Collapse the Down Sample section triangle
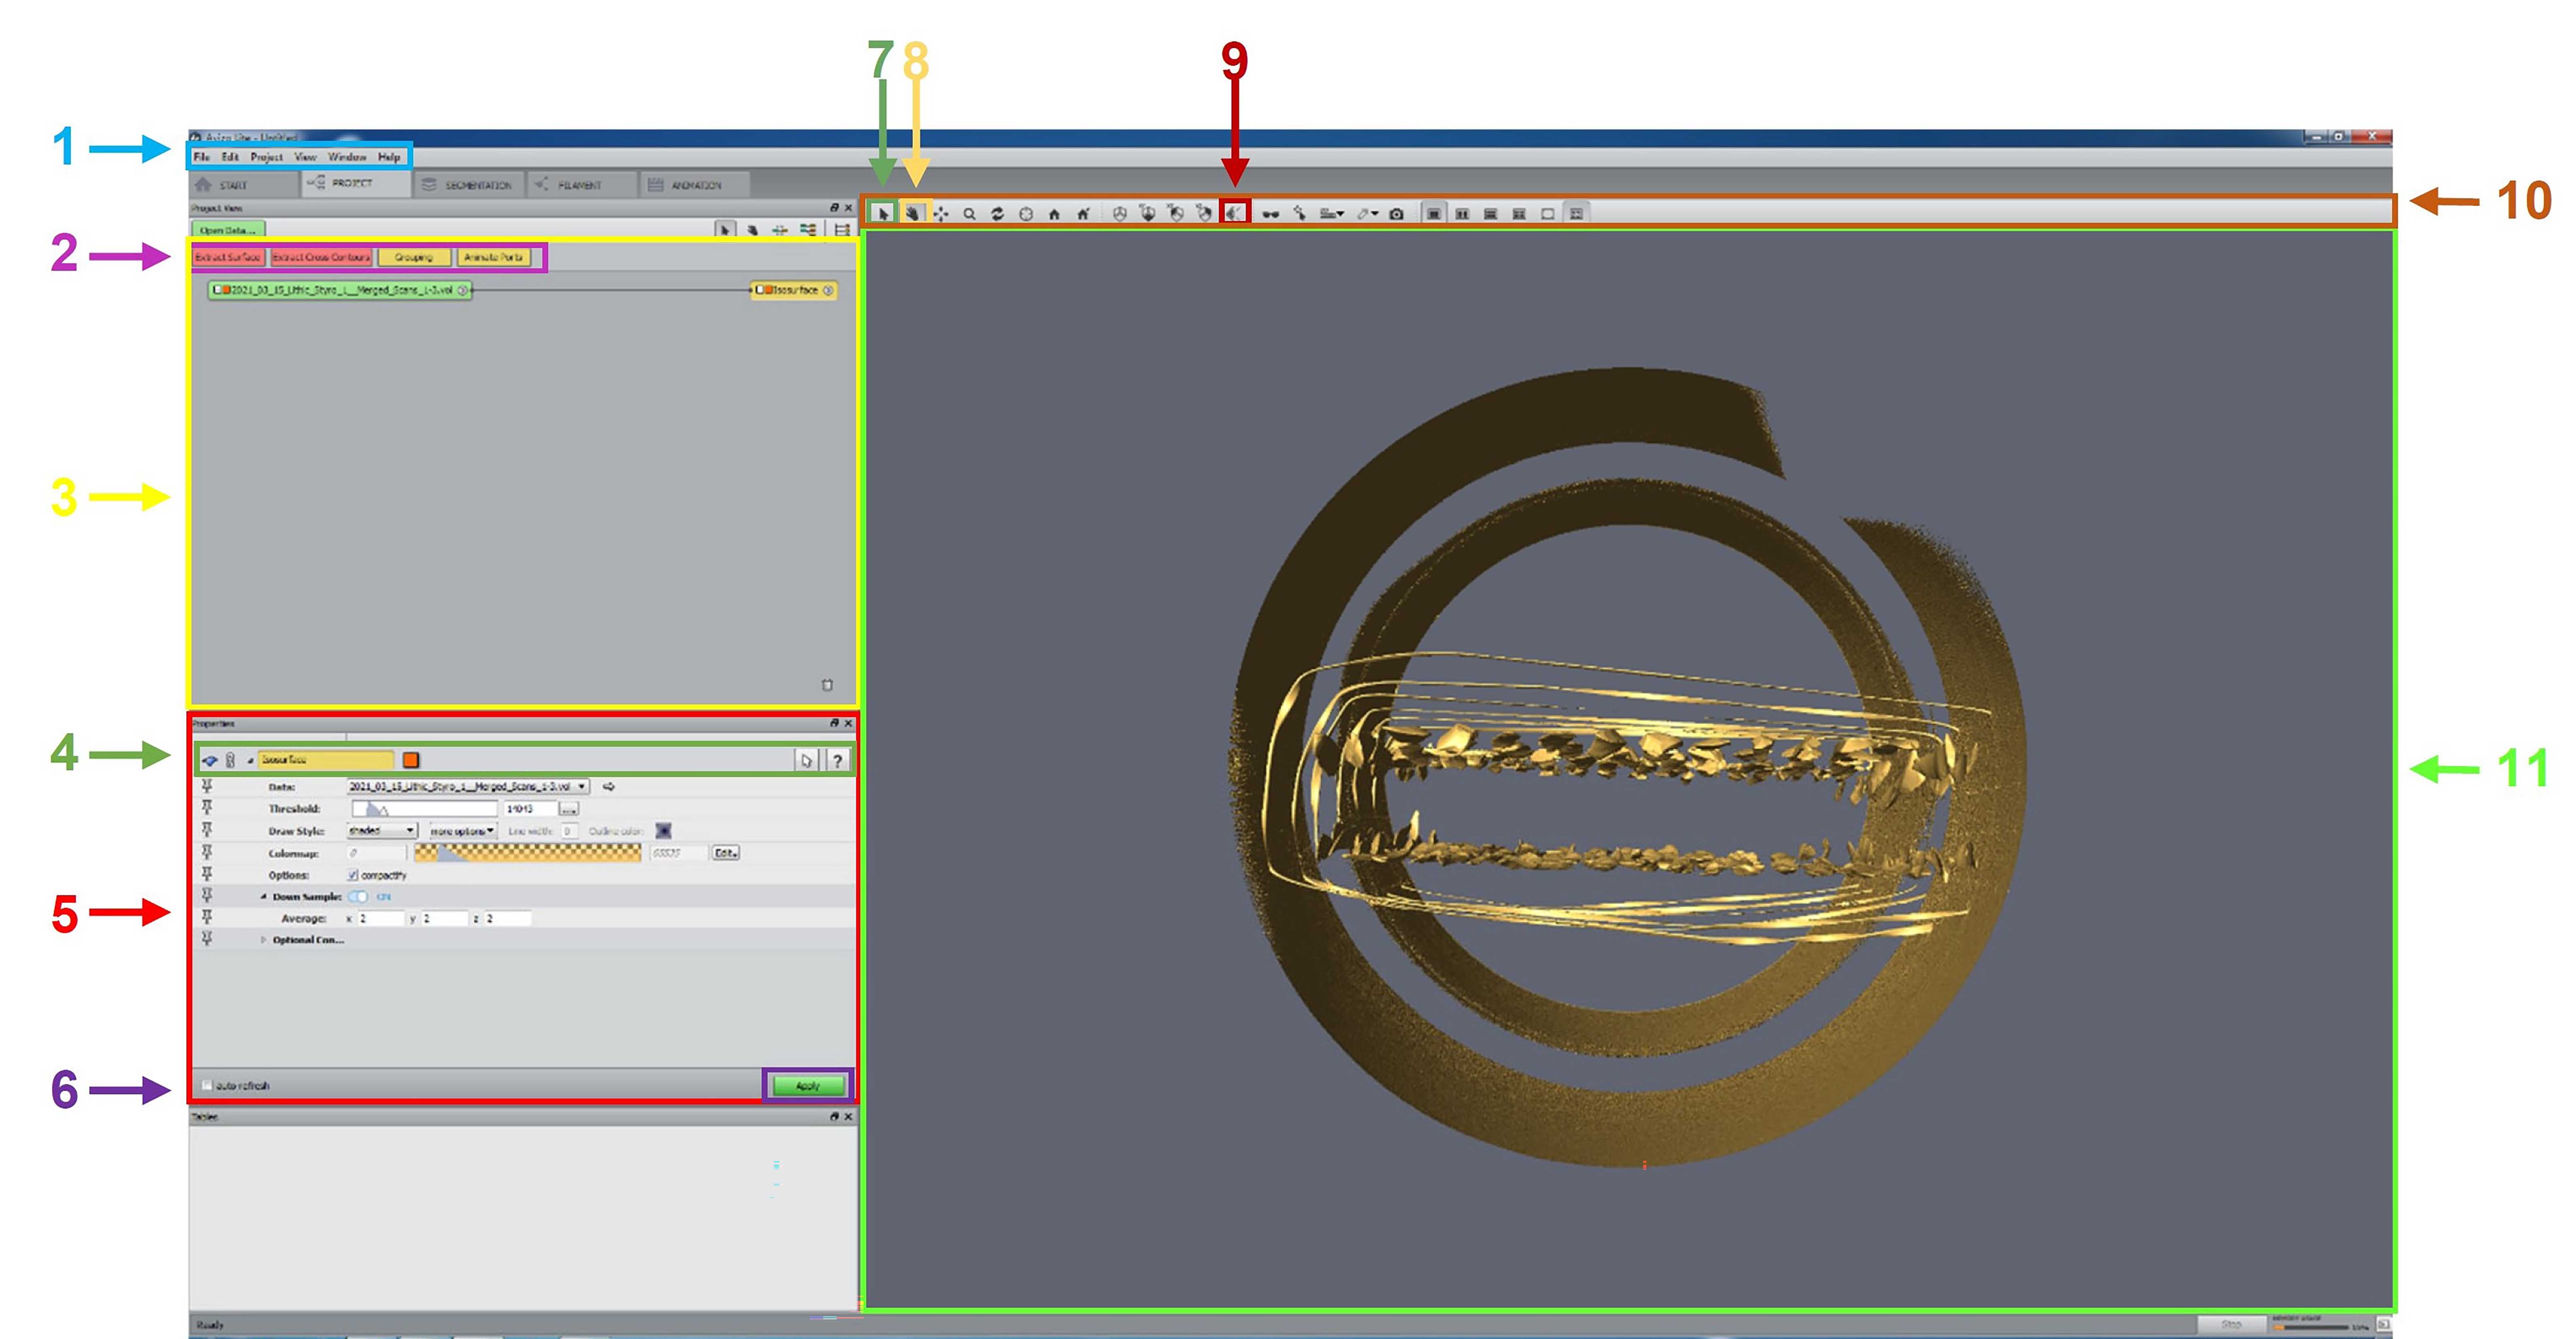The width and height of the screenshot is (2576, 1339). pos(264,897)
